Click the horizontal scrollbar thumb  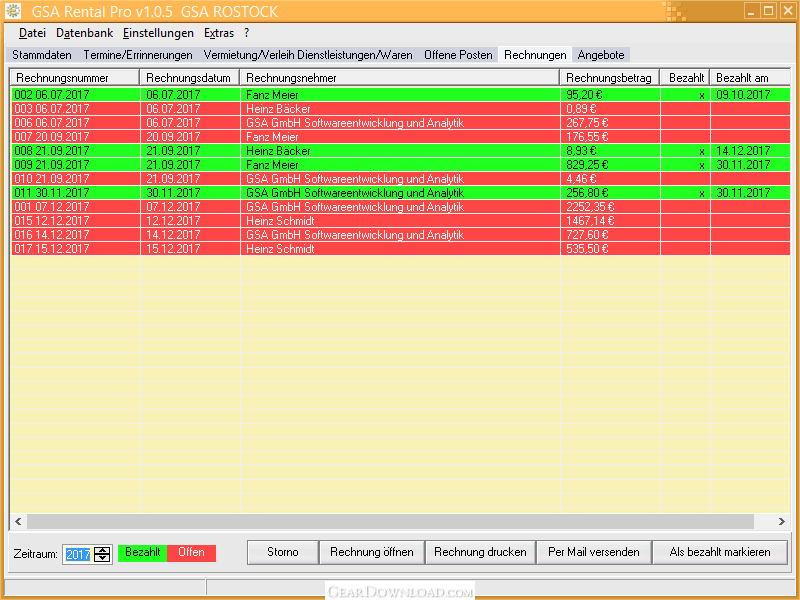[x=390, y=521]
